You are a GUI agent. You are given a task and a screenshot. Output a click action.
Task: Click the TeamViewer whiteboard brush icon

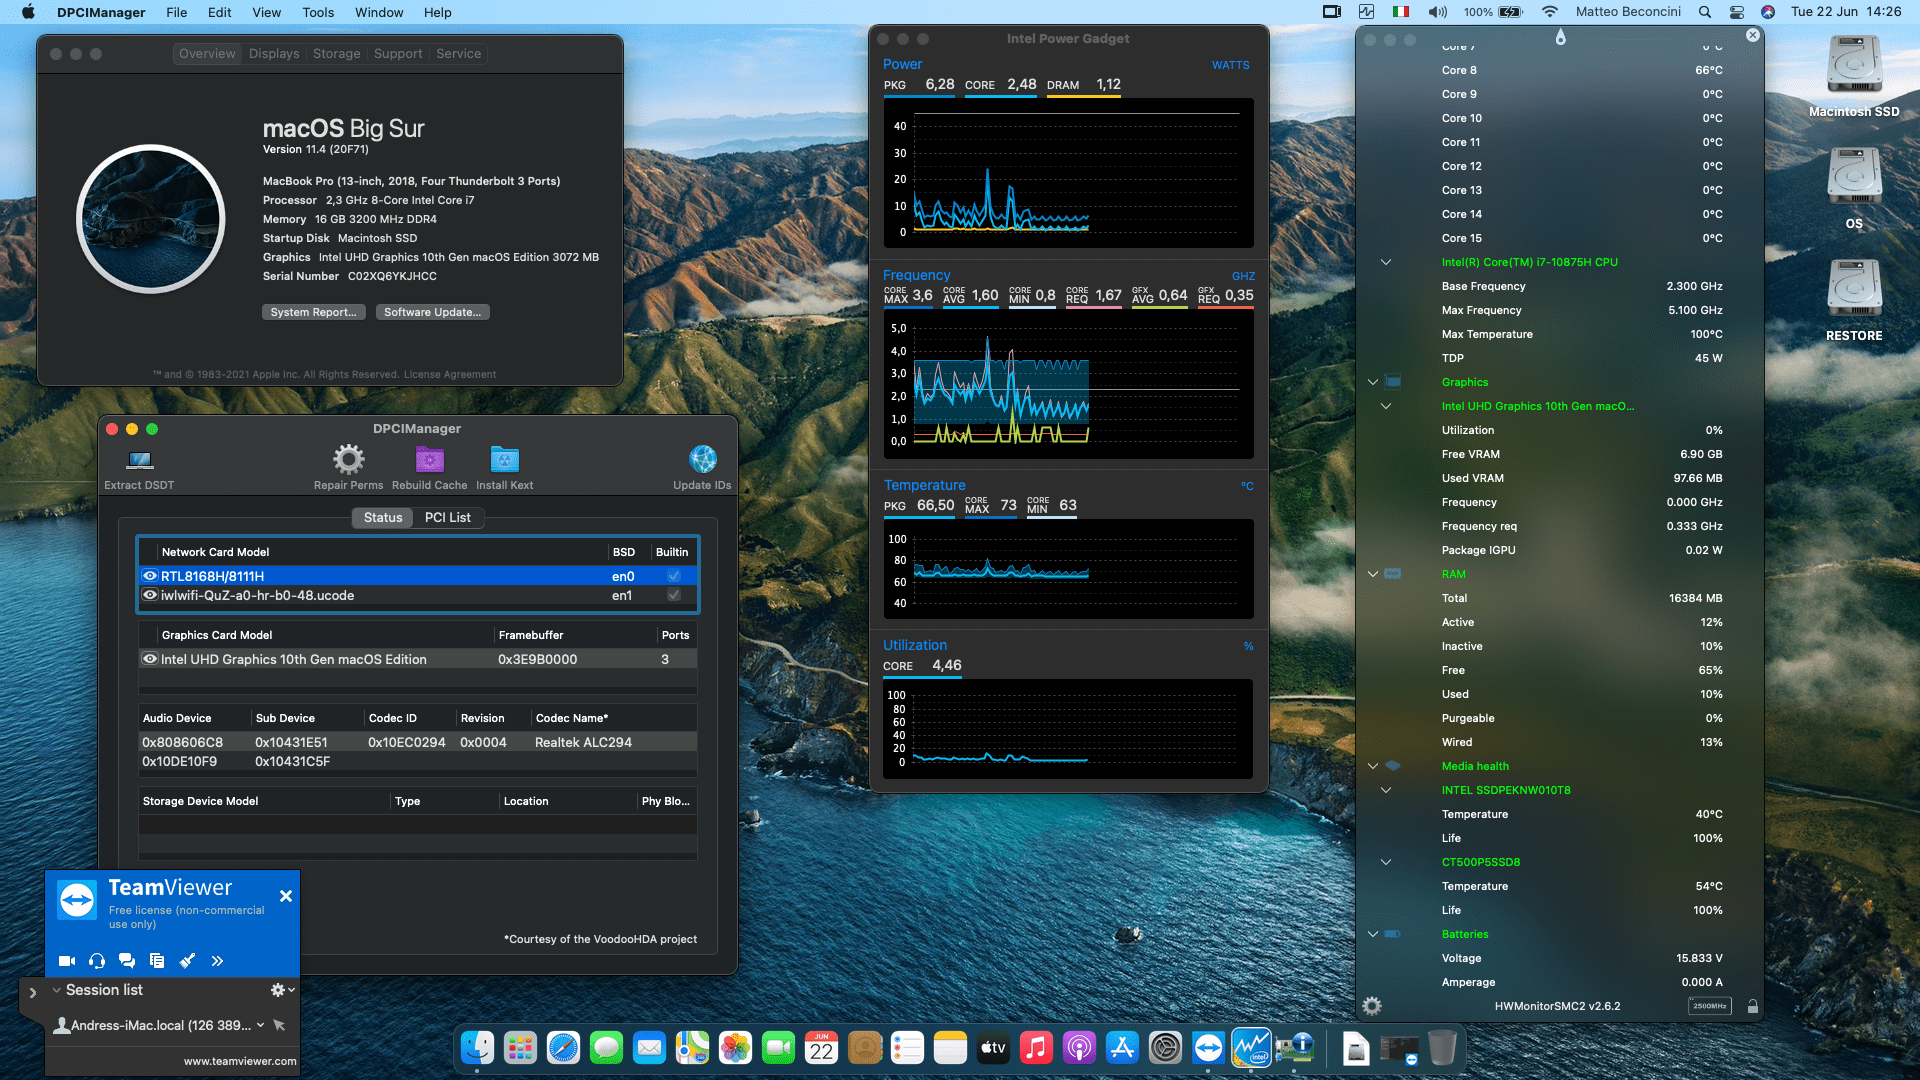click(x=187, y=961)
